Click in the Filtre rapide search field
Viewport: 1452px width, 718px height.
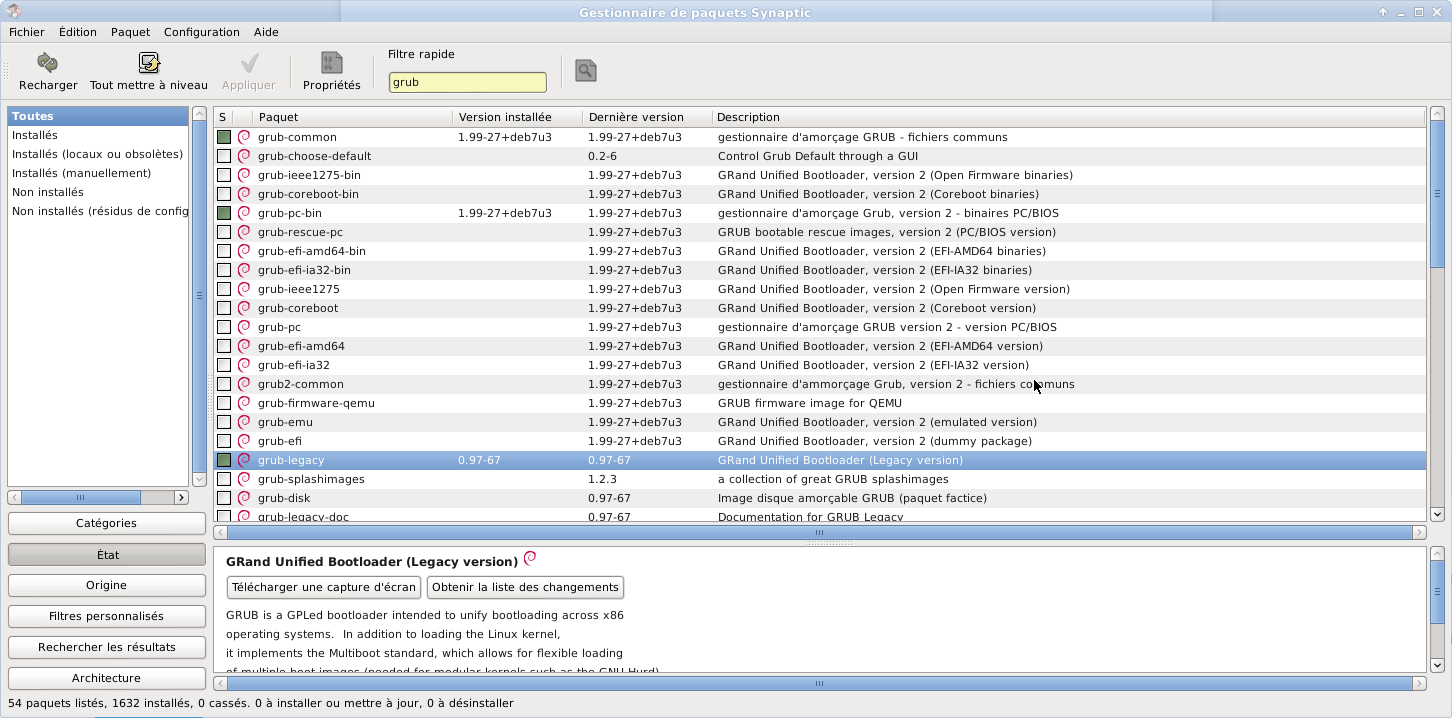point(468,82)
